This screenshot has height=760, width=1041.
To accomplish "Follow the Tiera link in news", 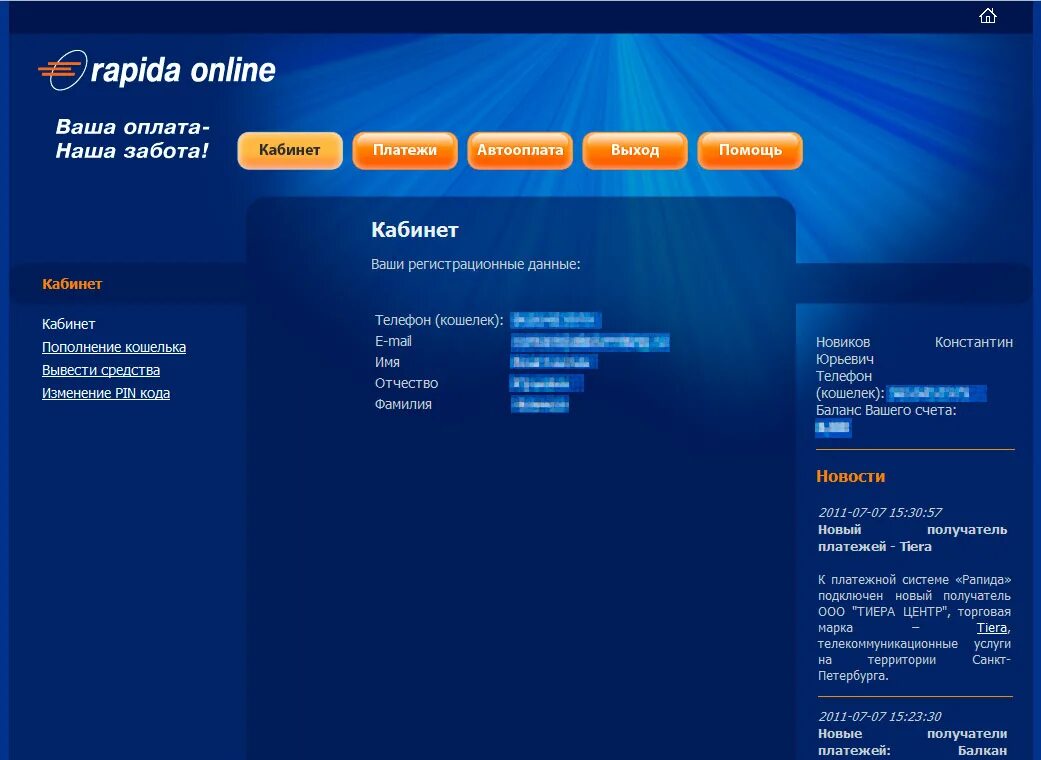I will coord(992,627).
